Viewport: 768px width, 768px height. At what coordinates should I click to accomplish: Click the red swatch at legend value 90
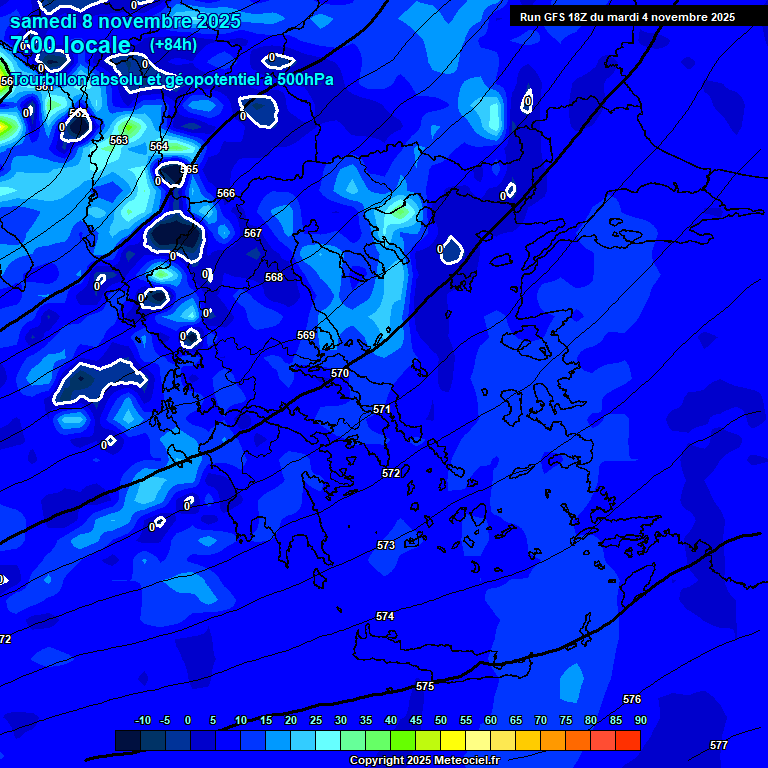coord(628,741)
